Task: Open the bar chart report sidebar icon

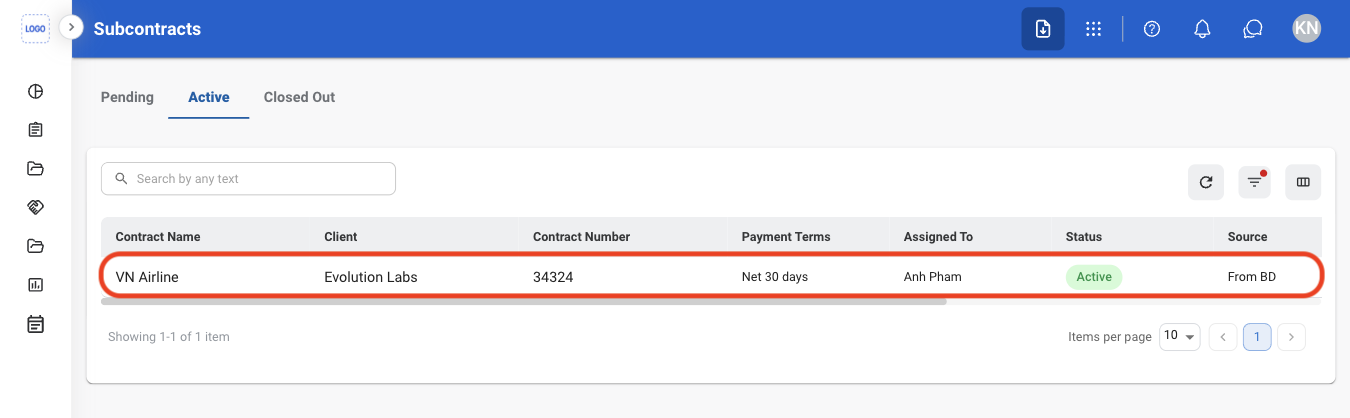Action: click(x=35, y=285)
